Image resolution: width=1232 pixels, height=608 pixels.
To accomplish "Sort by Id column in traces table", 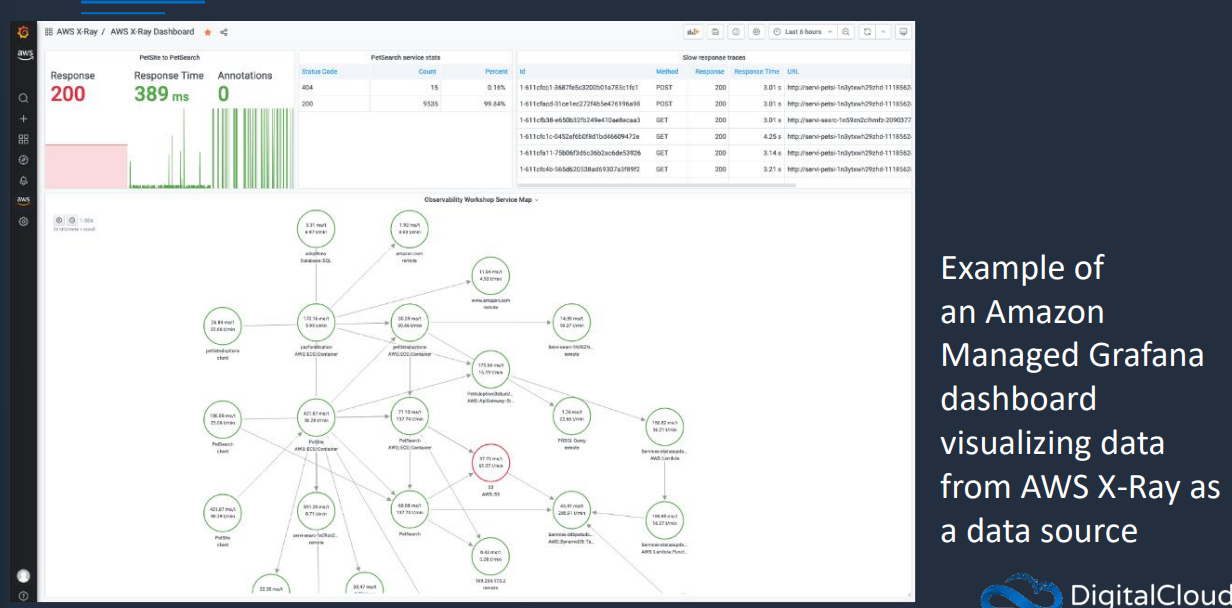I will [522, 72].
